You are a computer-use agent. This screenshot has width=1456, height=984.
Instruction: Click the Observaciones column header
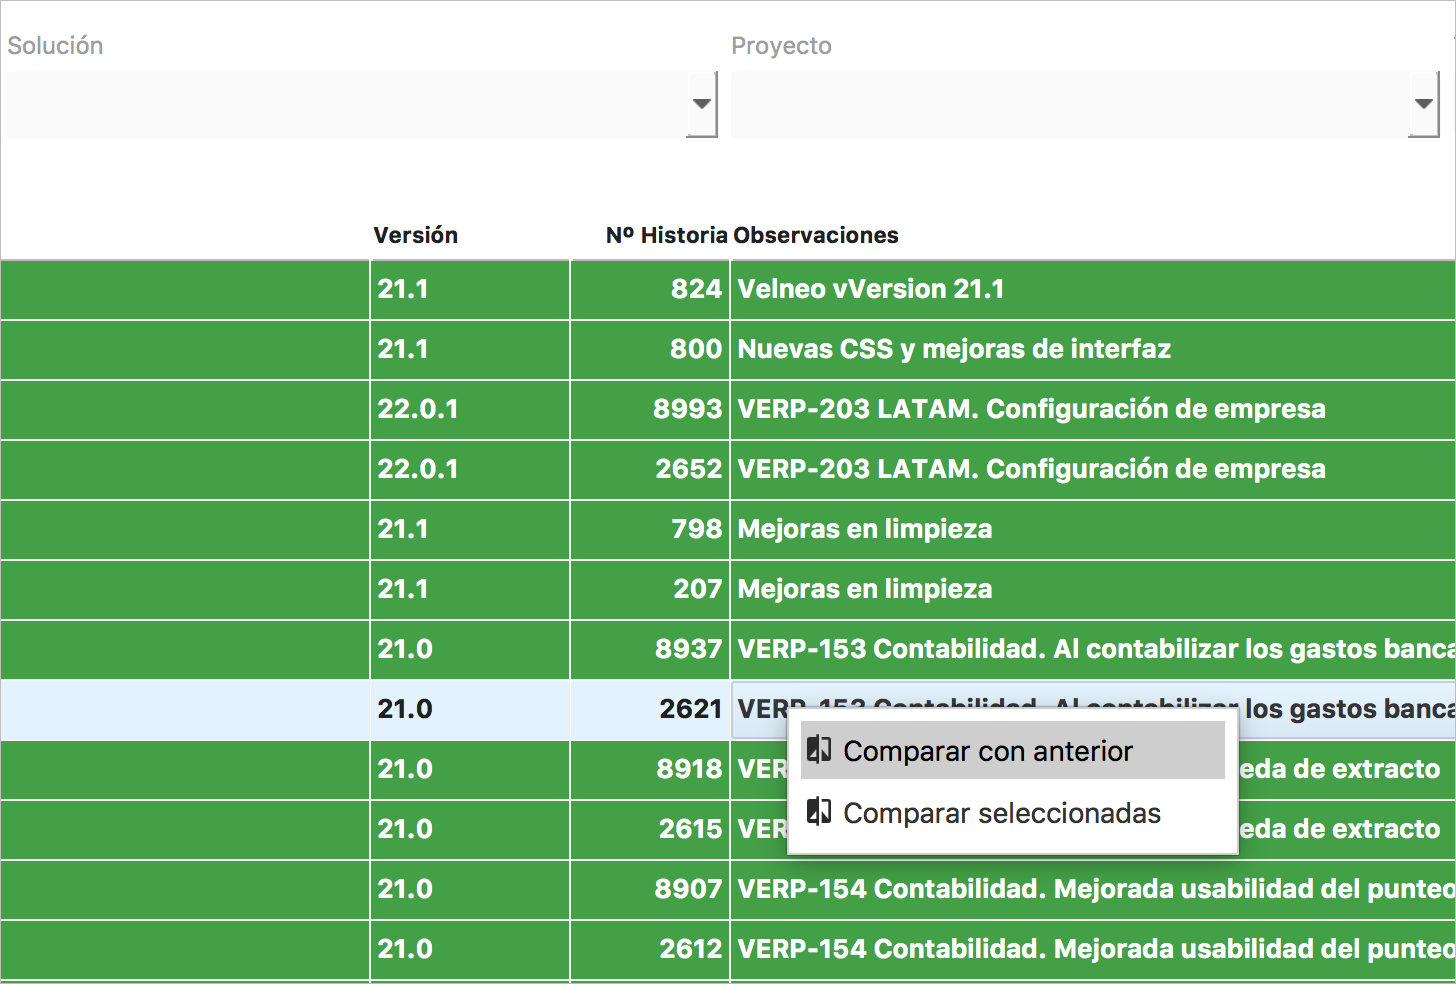816,235
